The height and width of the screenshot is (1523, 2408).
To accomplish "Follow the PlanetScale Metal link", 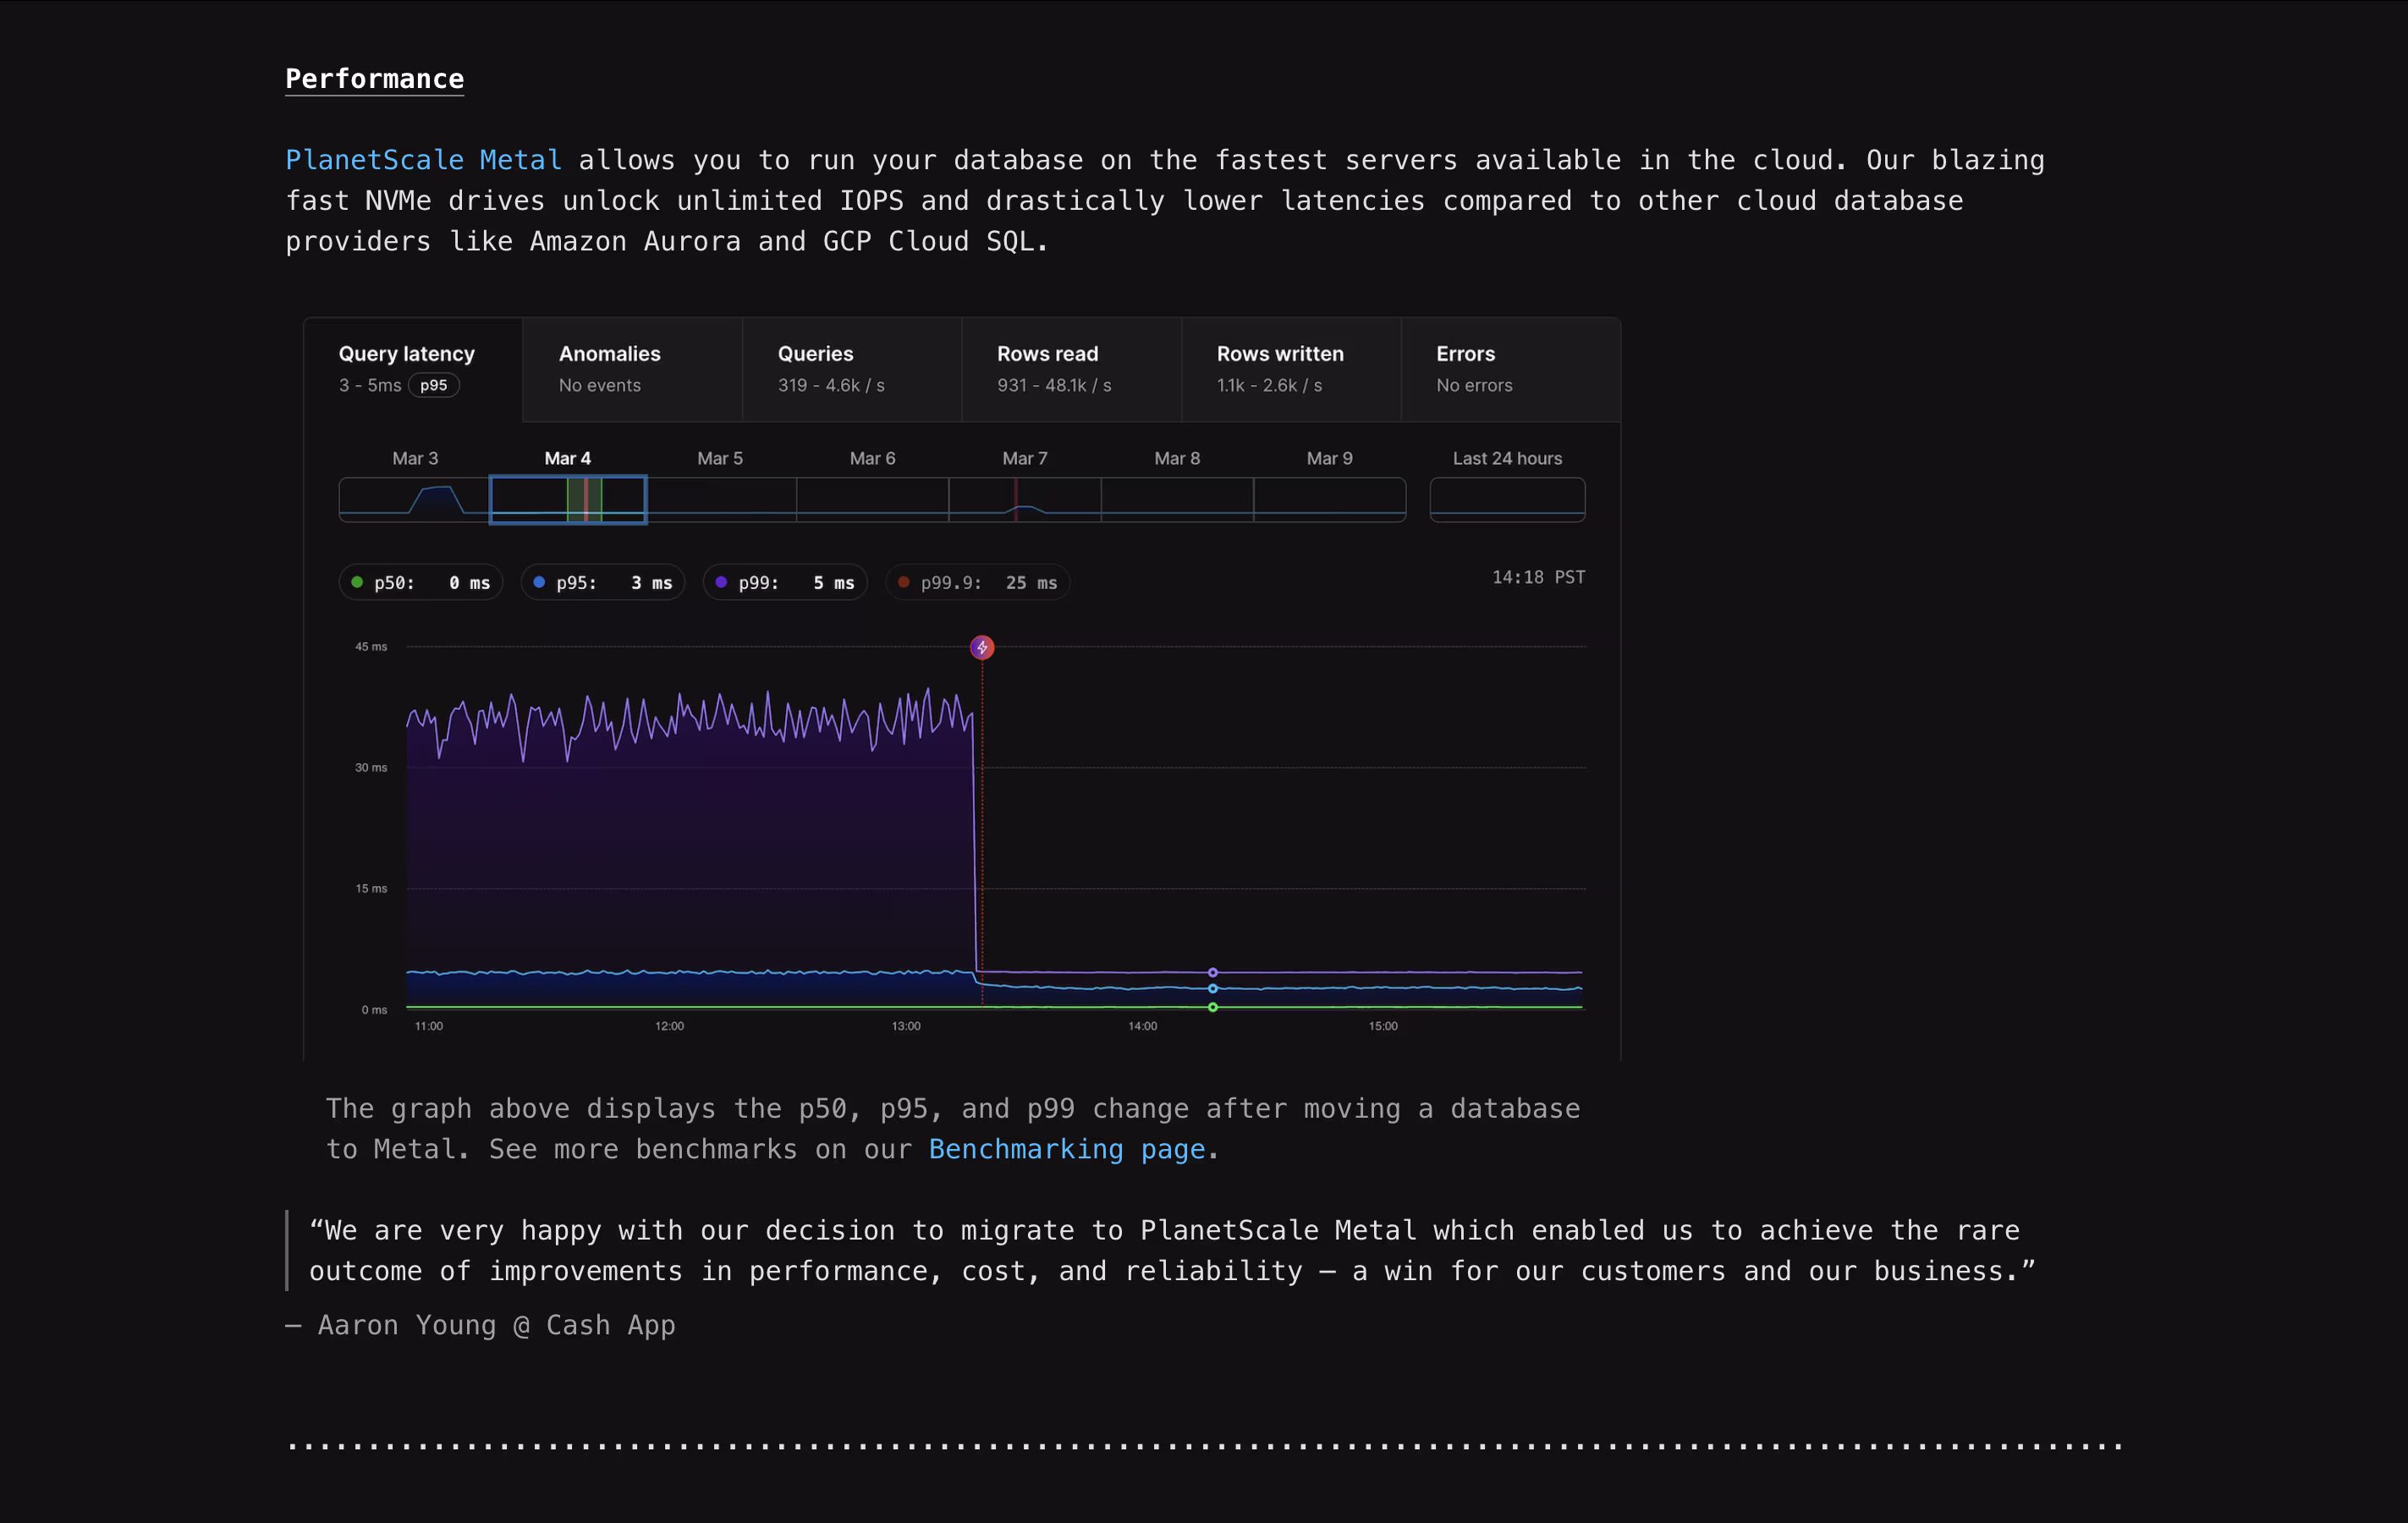I will pos(423,160).
